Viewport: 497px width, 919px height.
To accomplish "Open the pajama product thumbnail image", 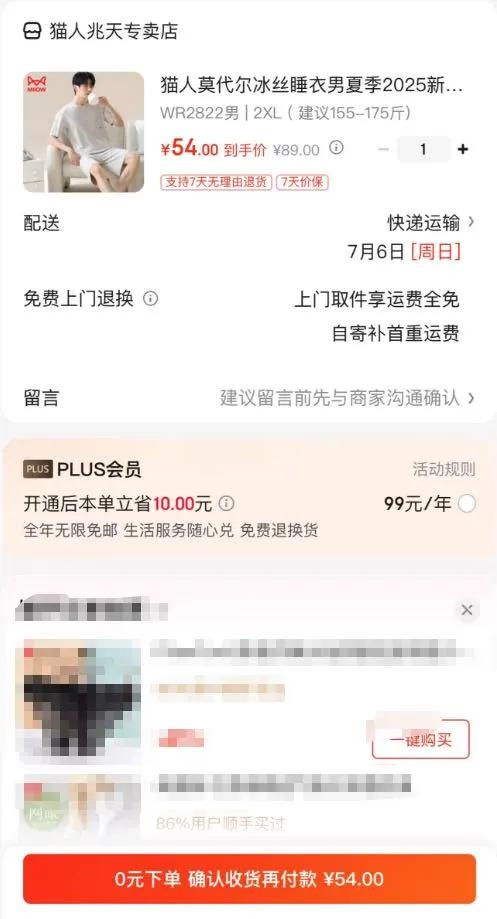I will point(83,132).
